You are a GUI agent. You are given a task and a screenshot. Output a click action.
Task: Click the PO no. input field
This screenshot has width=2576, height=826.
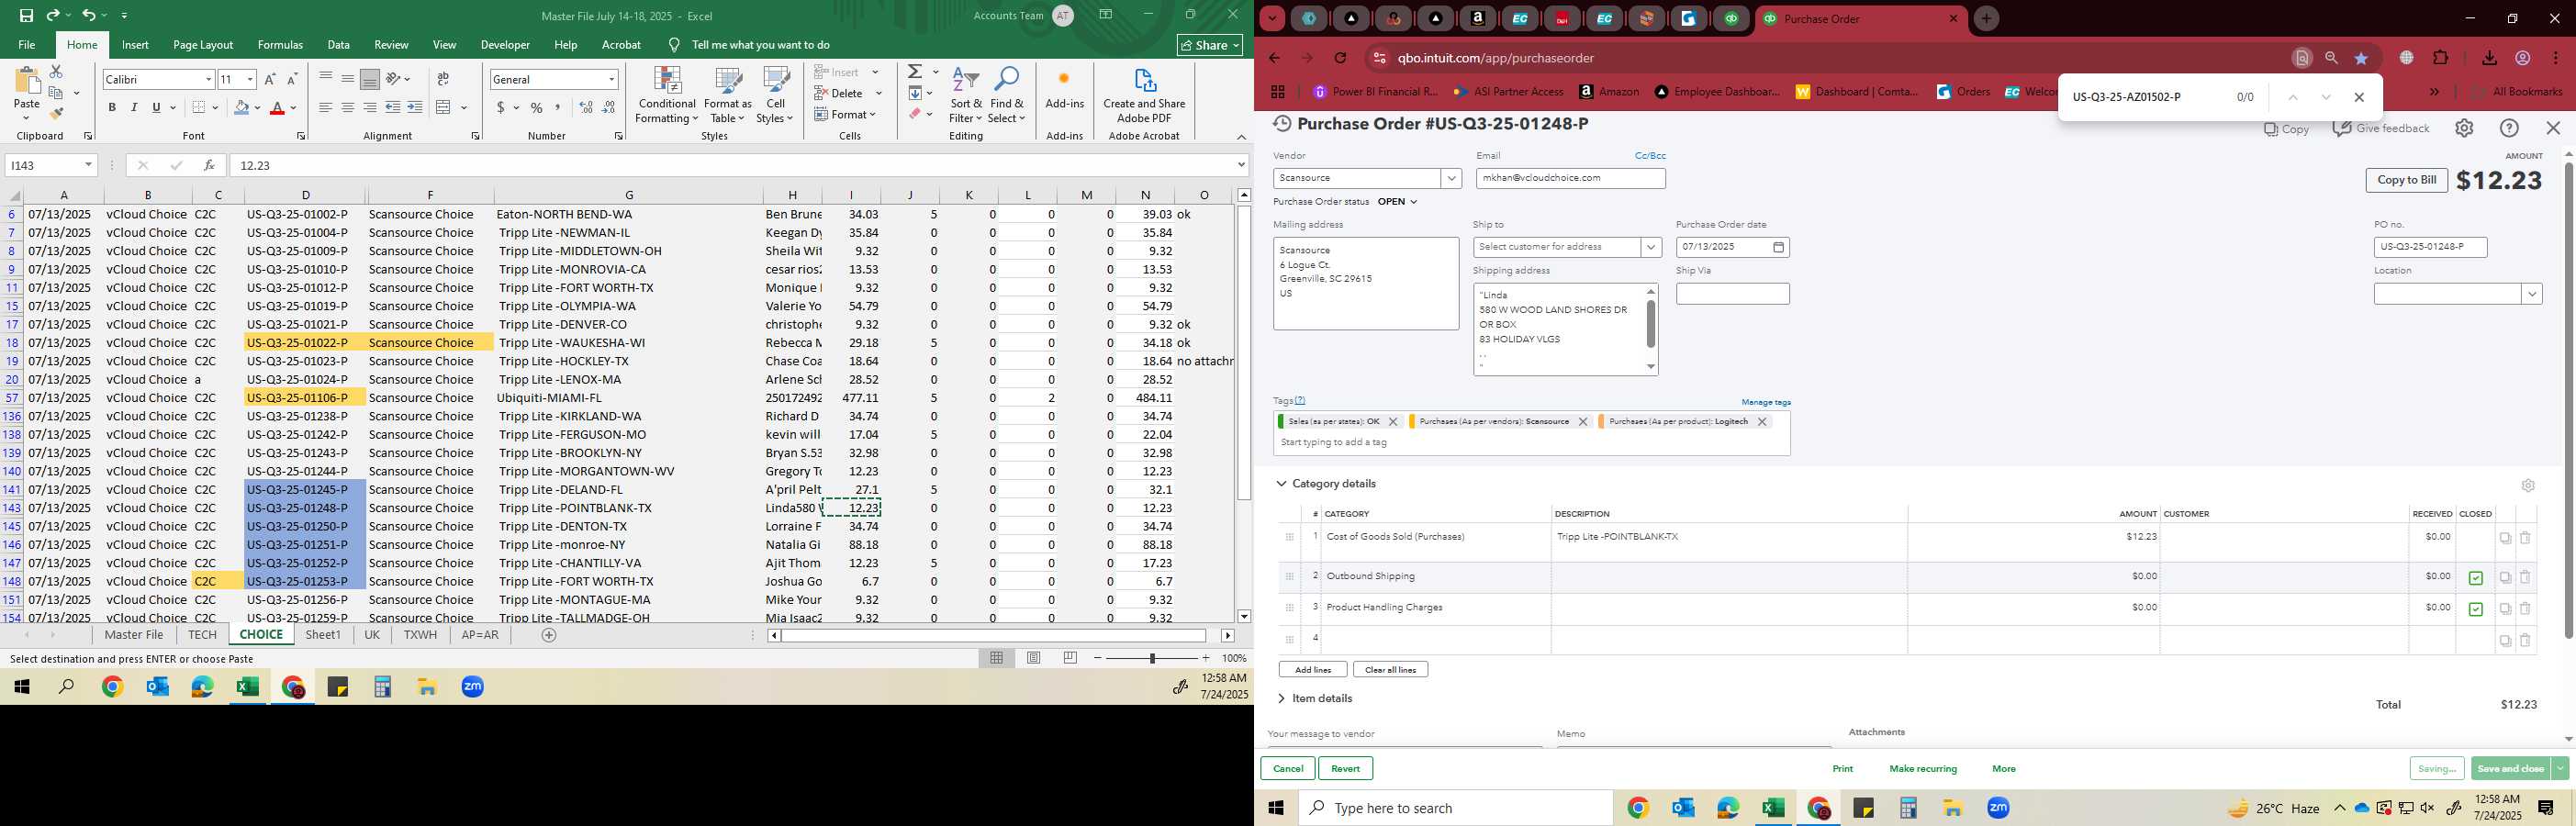[2430, 247]
